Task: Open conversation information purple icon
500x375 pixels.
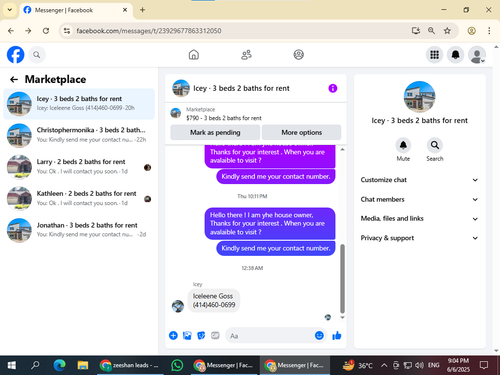Action: click(x=333, y=88)
